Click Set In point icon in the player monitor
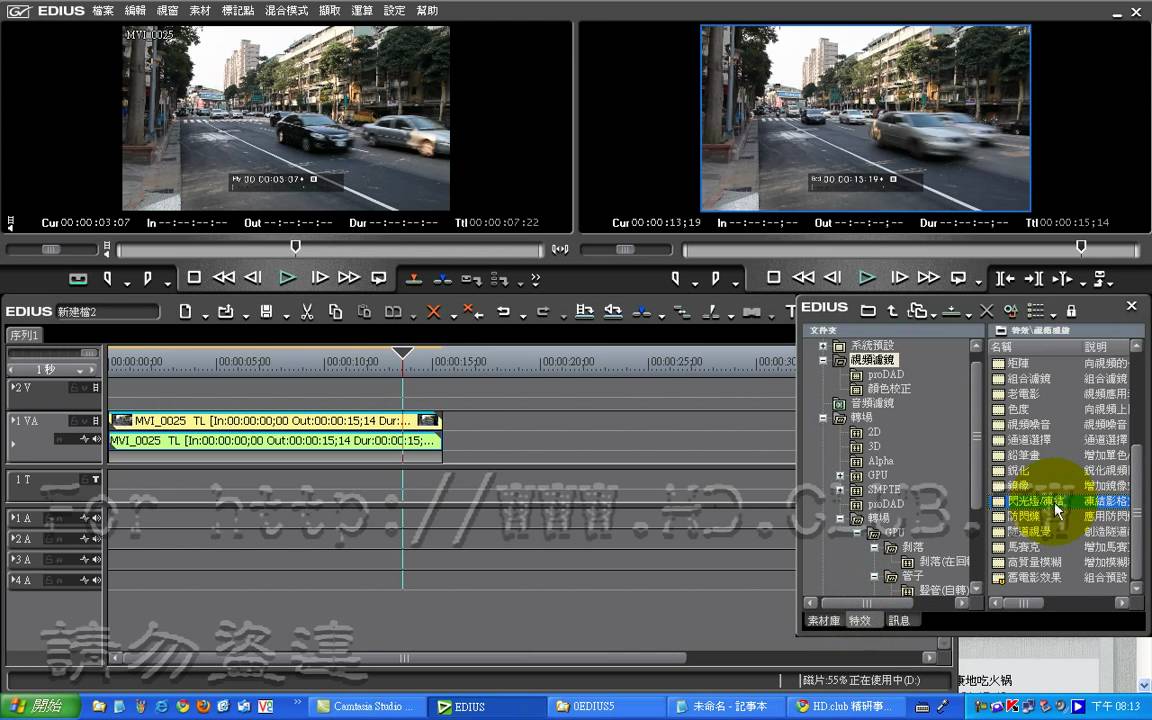Screen dimensions: 1152x720 pyautogui.click(x=107, y=278)
